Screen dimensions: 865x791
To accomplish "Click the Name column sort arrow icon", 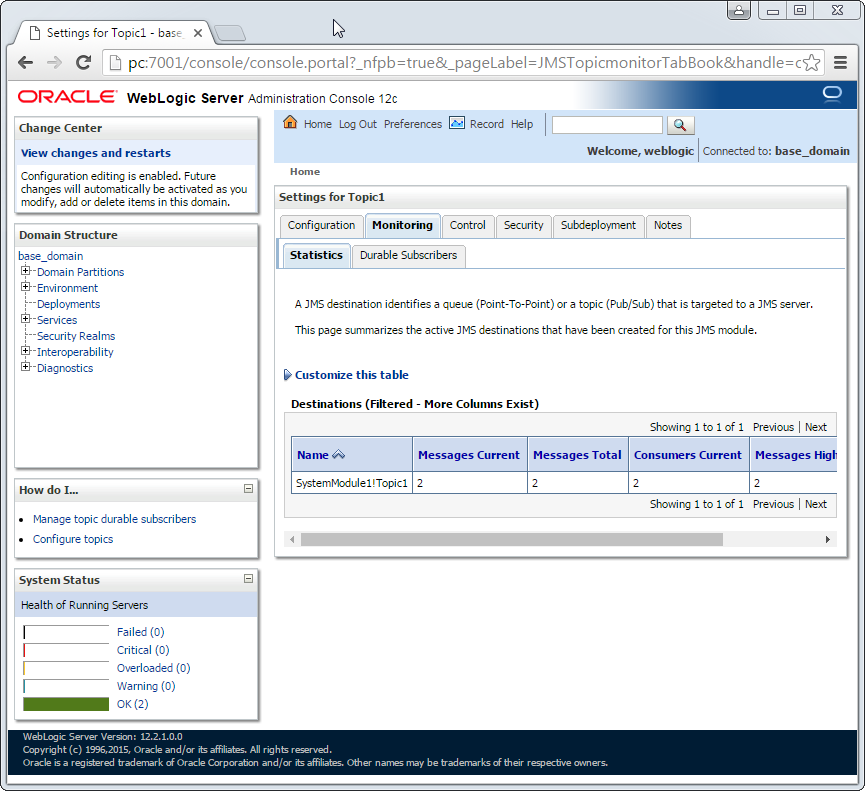I will coord(339,455).
